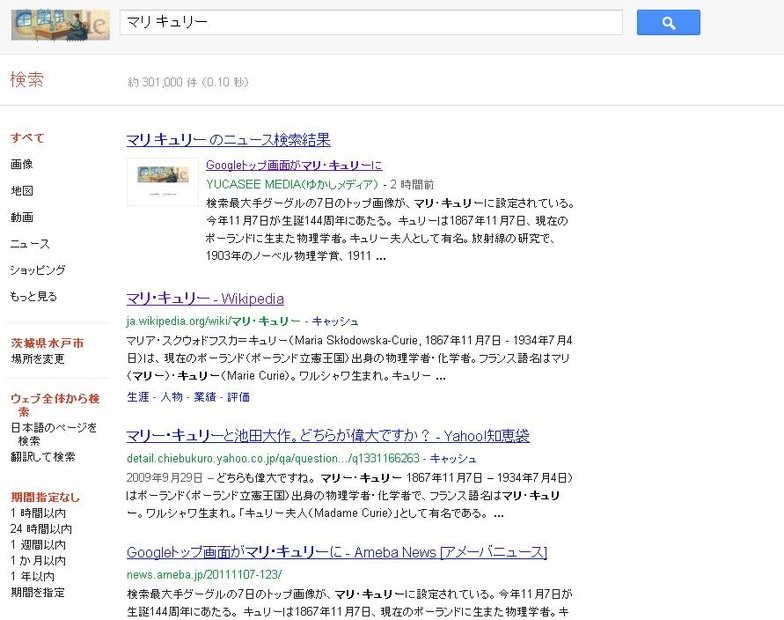Viewport: 784px width, 620px height.
Task: Click 場所を変更 to change location
Action: 38,359
